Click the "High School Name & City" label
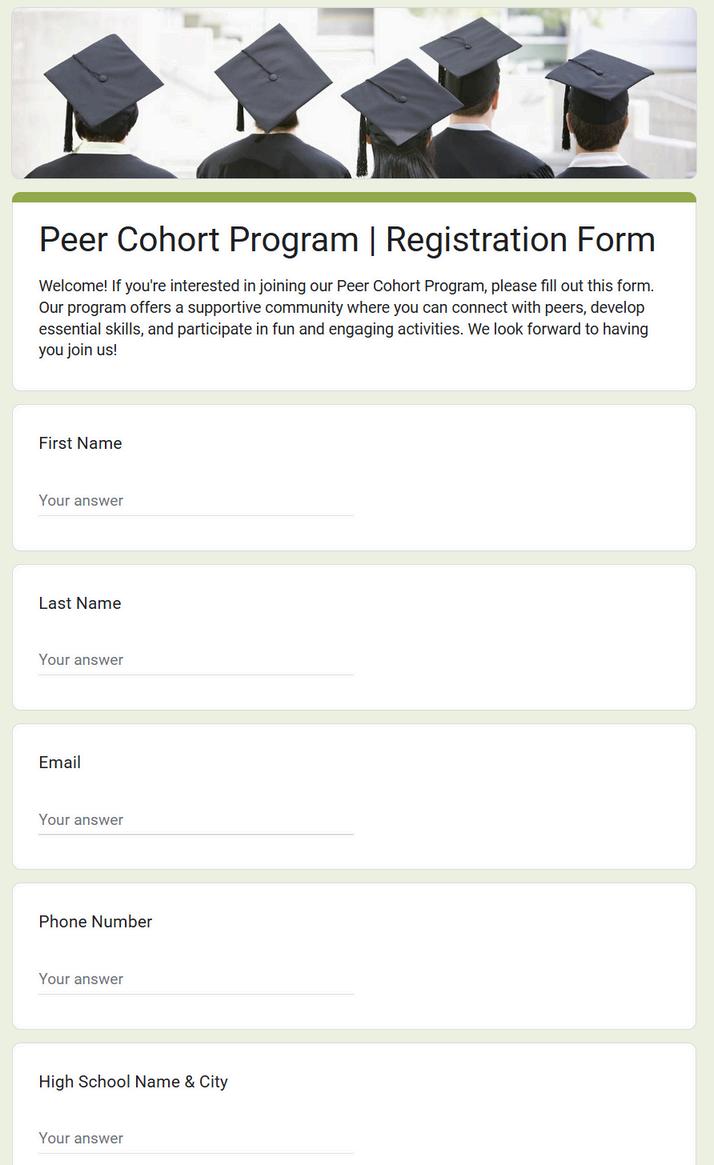714x1165 pixels. 133,1081
